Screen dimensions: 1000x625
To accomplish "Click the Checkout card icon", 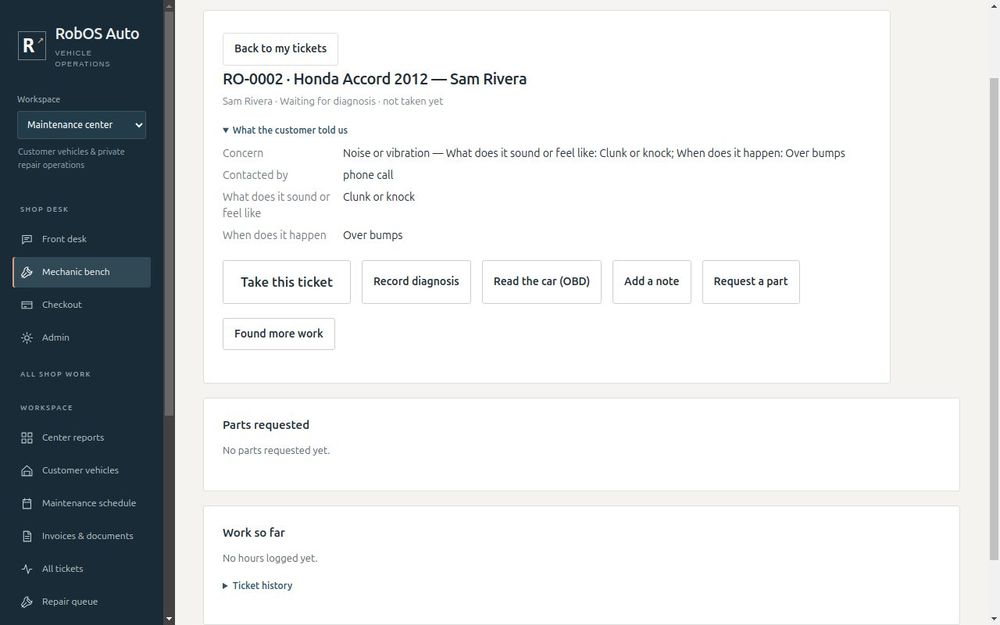I will tap(27, 305).
